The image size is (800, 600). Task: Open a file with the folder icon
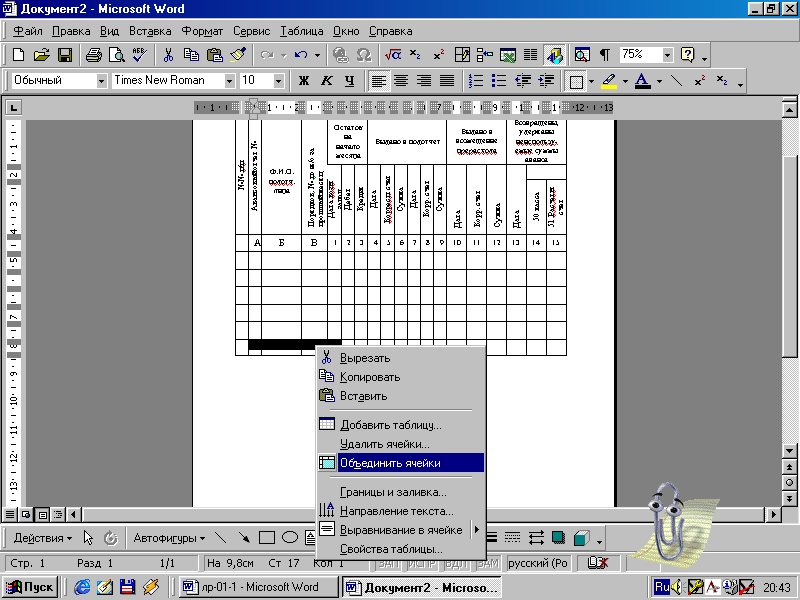41,55
